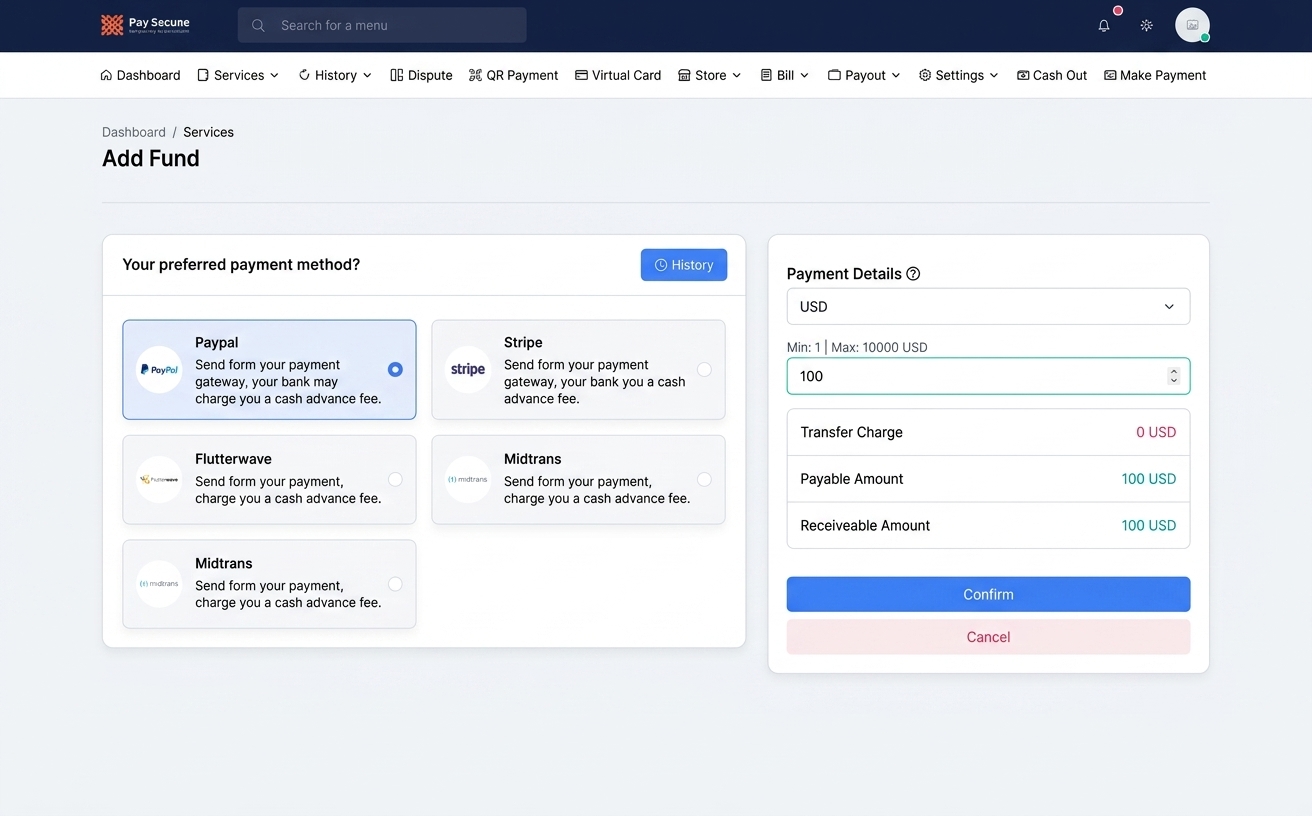
Task: Click the QR Payment icon
Action: click(x=475, y=75)
